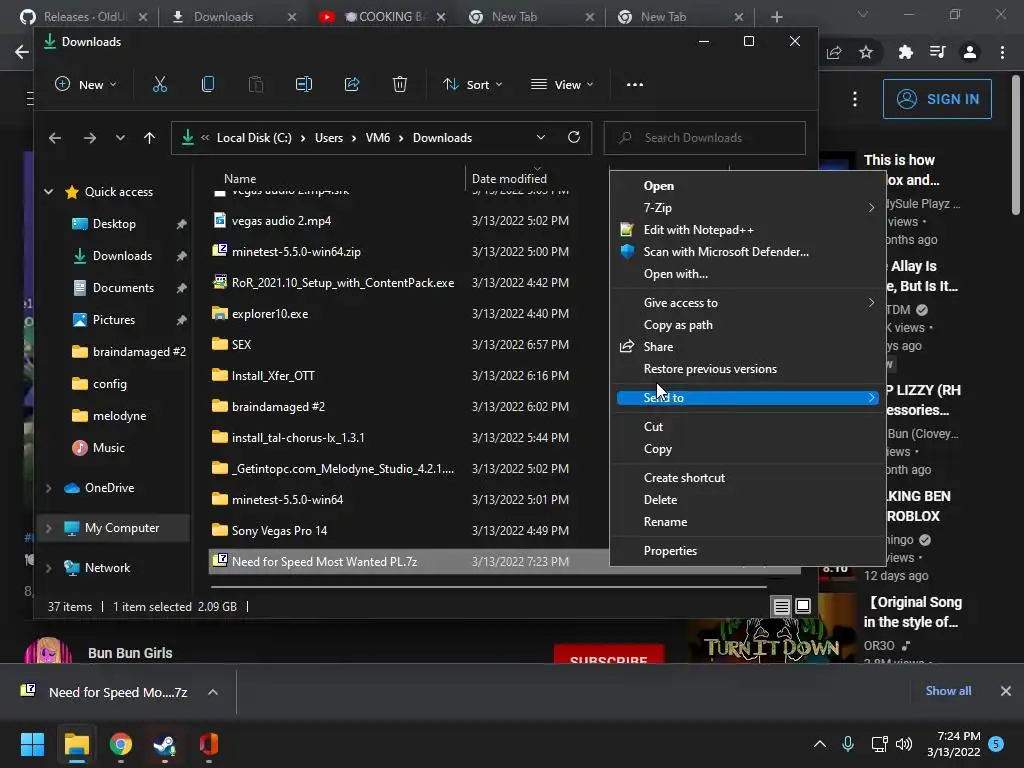Switch to large thumbnails view icon
The image size is (1024, 768).
pos(803,607)
